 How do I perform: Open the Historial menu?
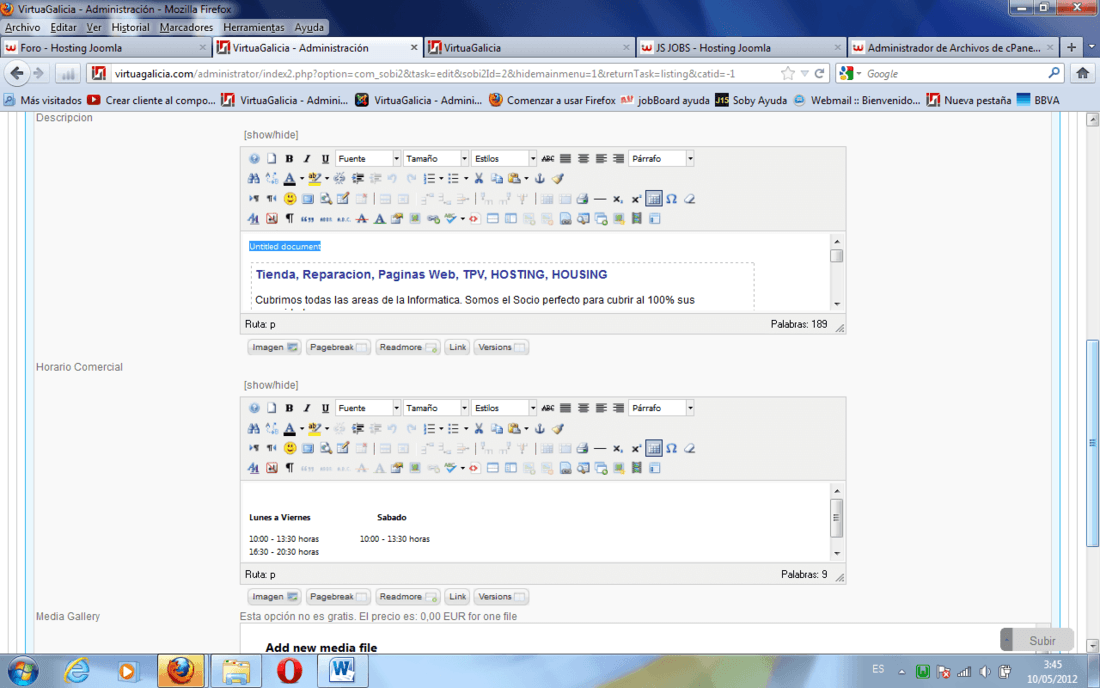130,27
